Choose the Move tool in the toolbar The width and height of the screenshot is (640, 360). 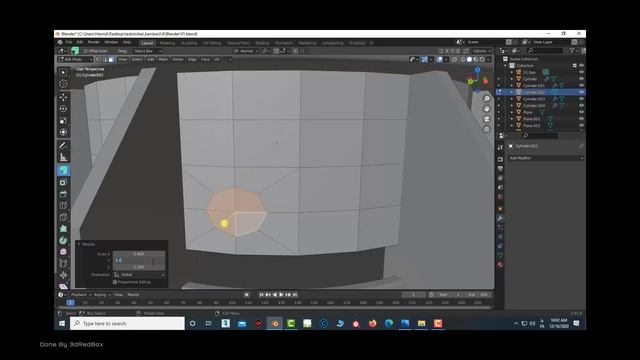[x=63, y=97]
